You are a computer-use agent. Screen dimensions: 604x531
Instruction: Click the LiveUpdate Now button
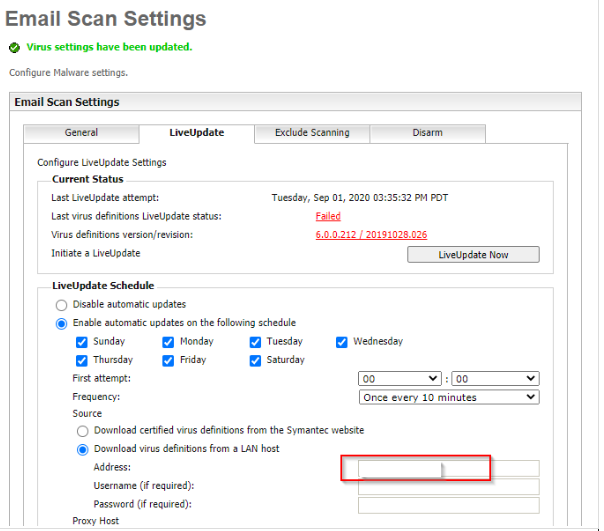tap(473, 255)
